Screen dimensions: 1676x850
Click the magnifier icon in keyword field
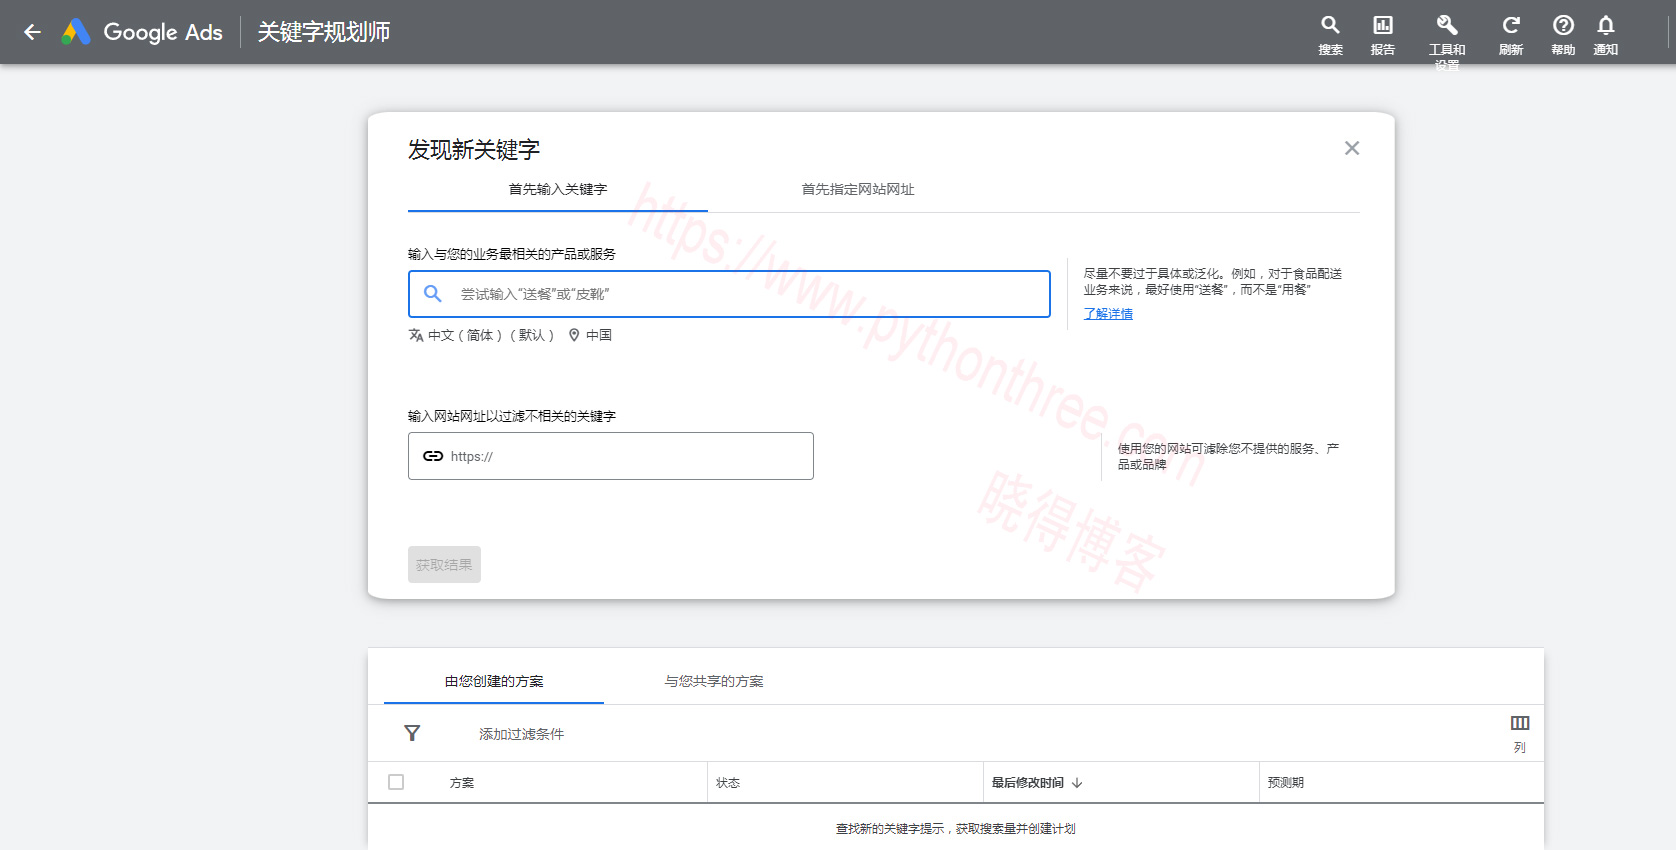(x=433, y=294)
